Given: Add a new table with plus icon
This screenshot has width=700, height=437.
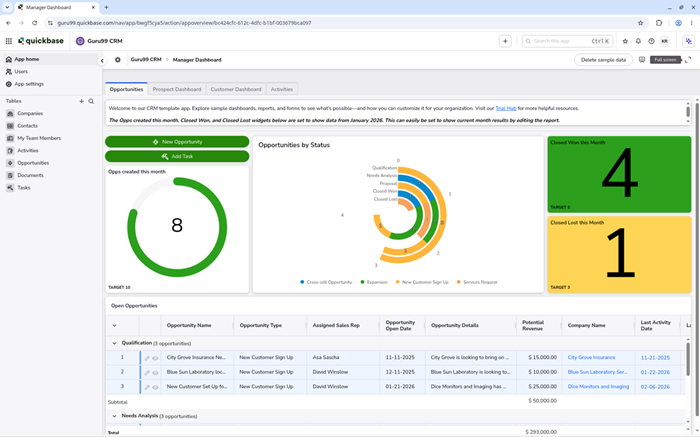Looking at the screenshot, I should pos(81,101).
